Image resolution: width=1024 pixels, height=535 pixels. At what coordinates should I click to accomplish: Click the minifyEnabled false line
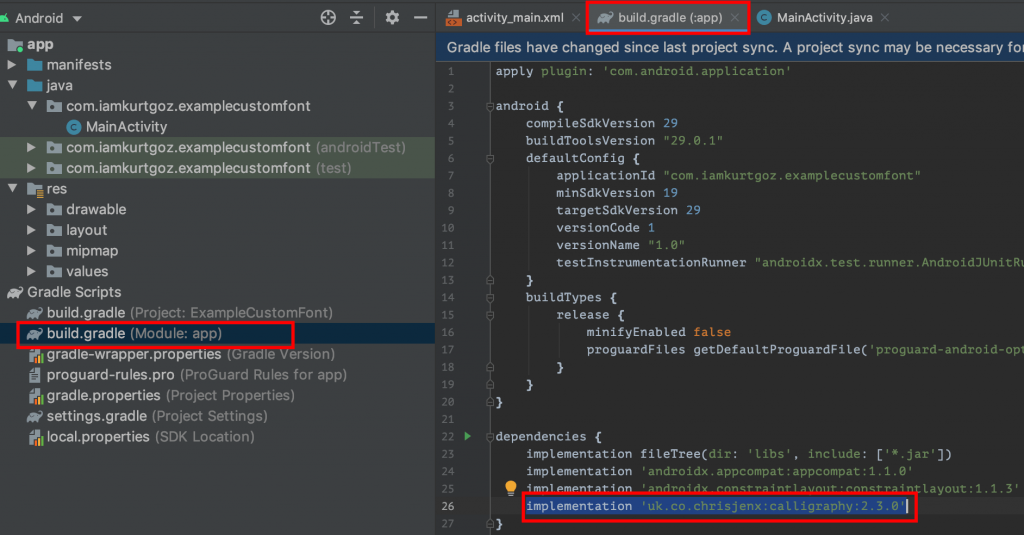coord(658,332)
